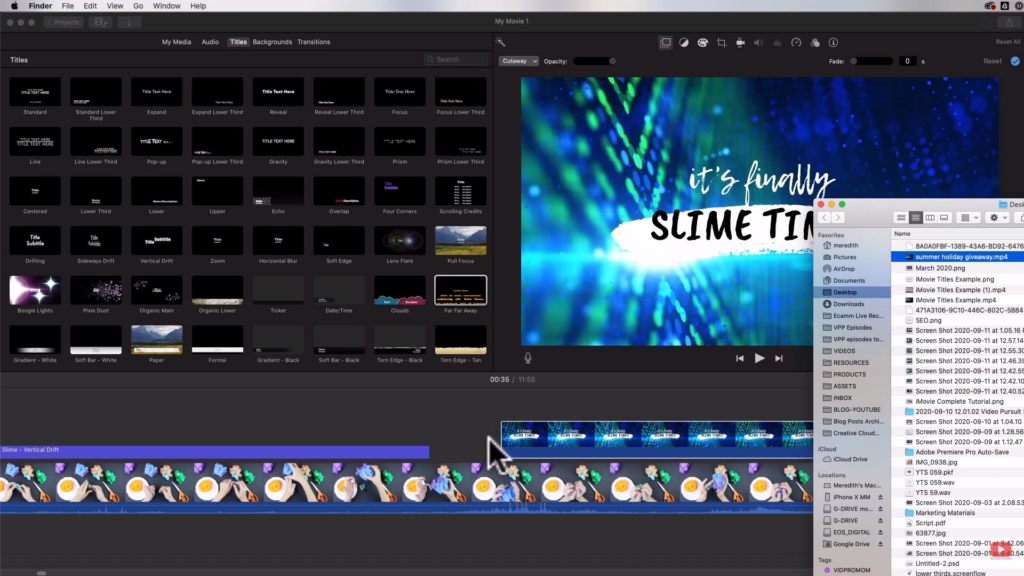
Task: Apply the cutaway adjustment with the checkmark
Action: [x=1015, y=61]
